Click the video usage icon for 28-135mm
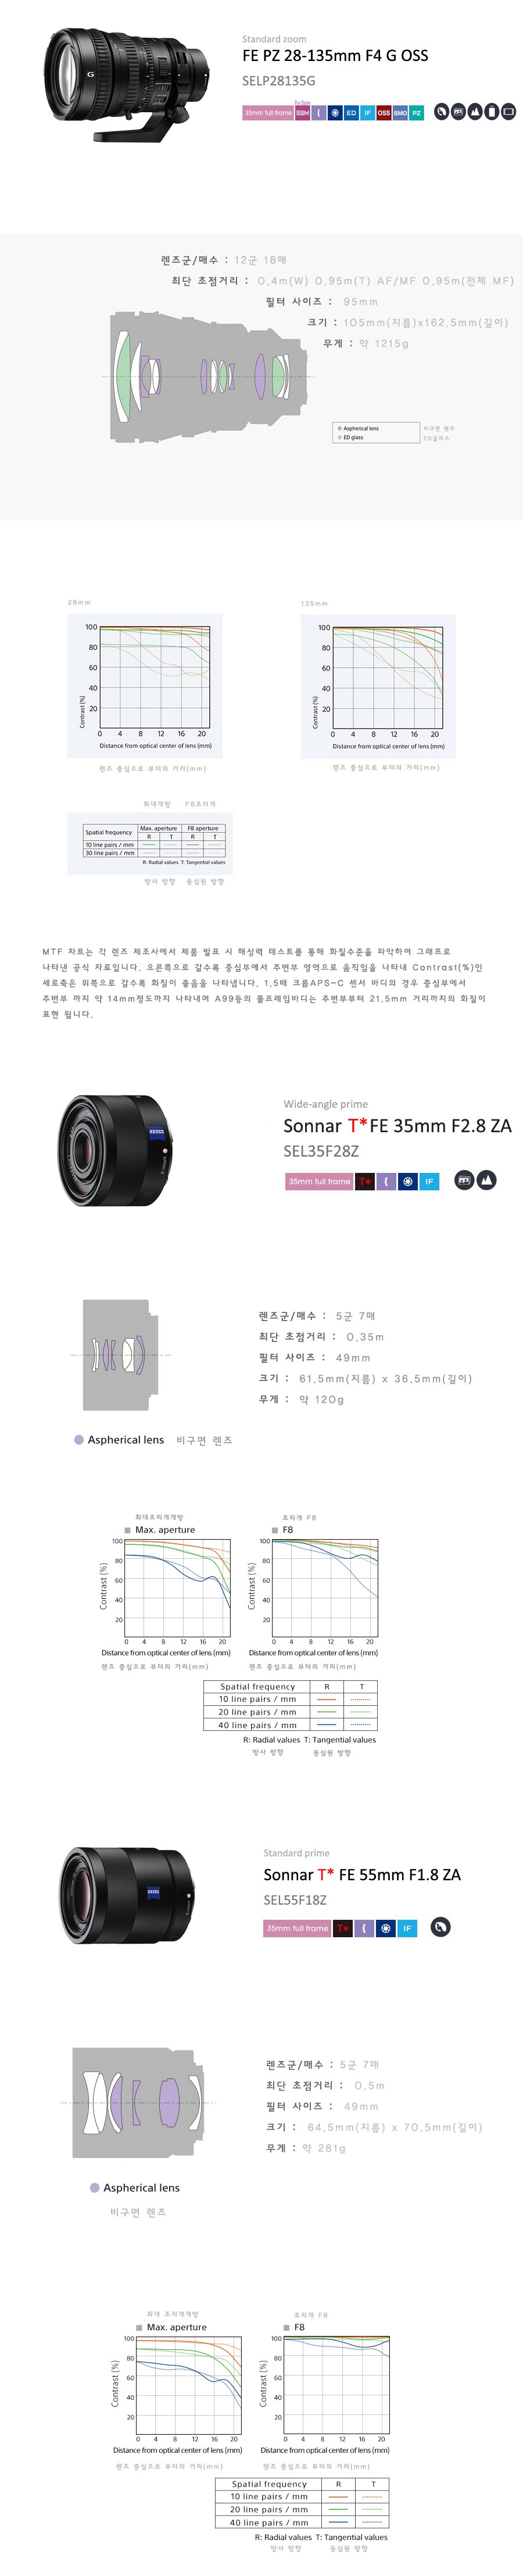This screenshot has width=523, height=2576. click(458, 112)
